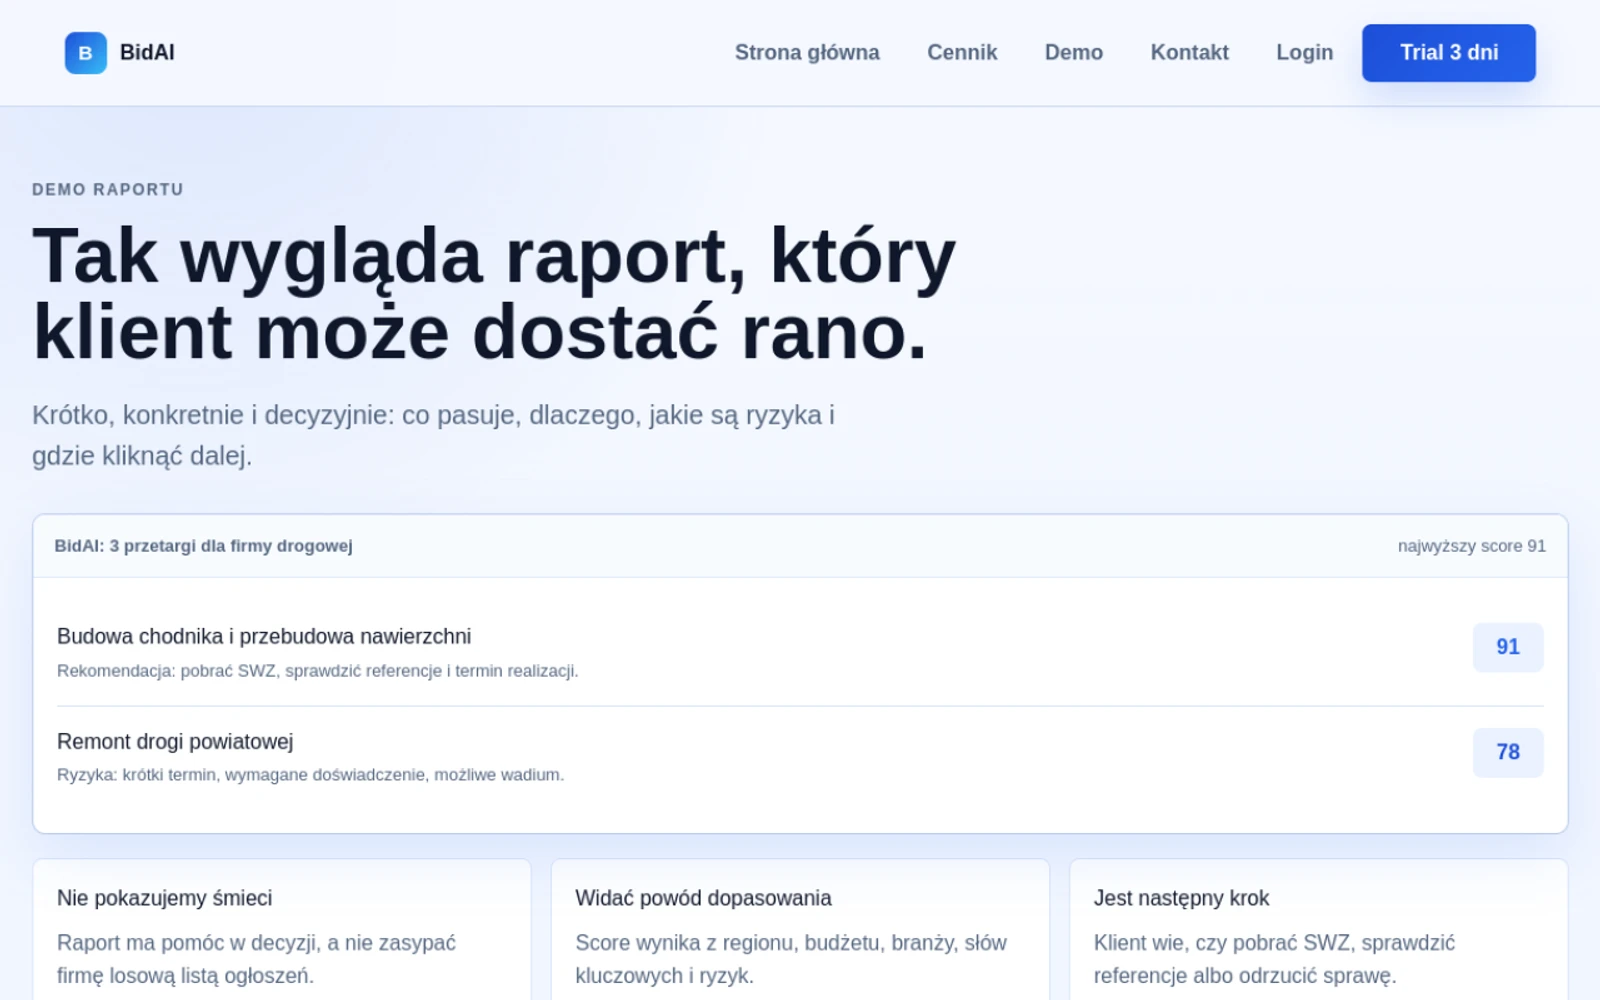Click the 'Widać powód dopasowania' card title
The width and height of the screenshot is (1600, 1000).
(x=703, y=898)
